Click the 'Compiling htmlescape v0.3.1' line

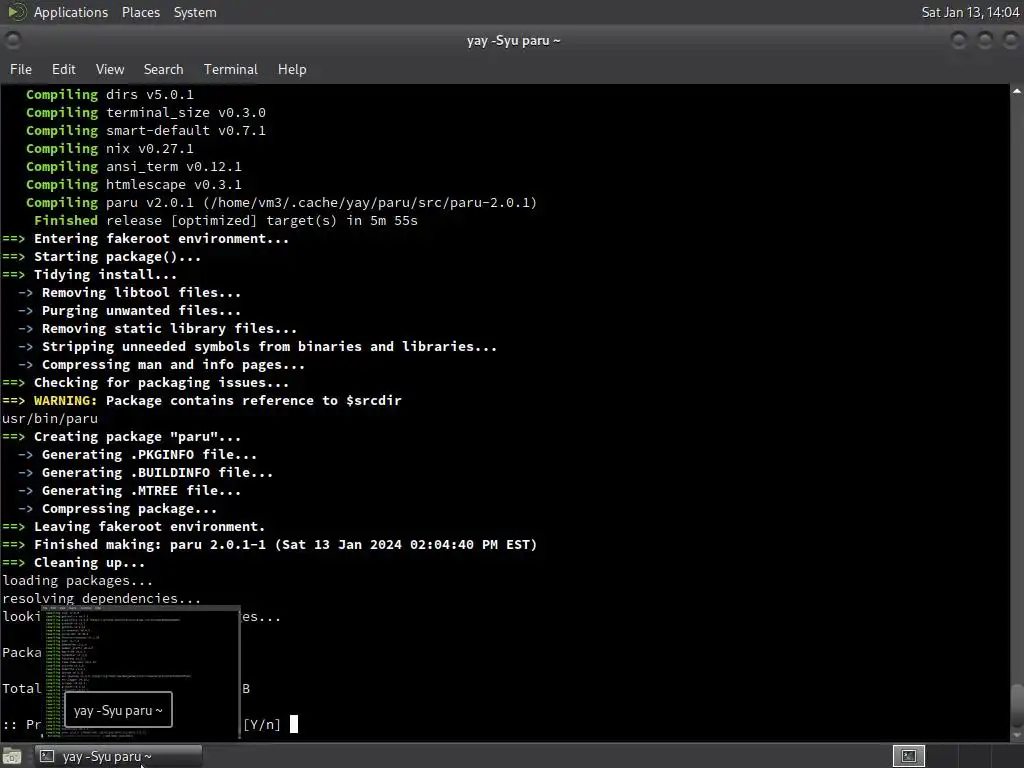(134, 185)
